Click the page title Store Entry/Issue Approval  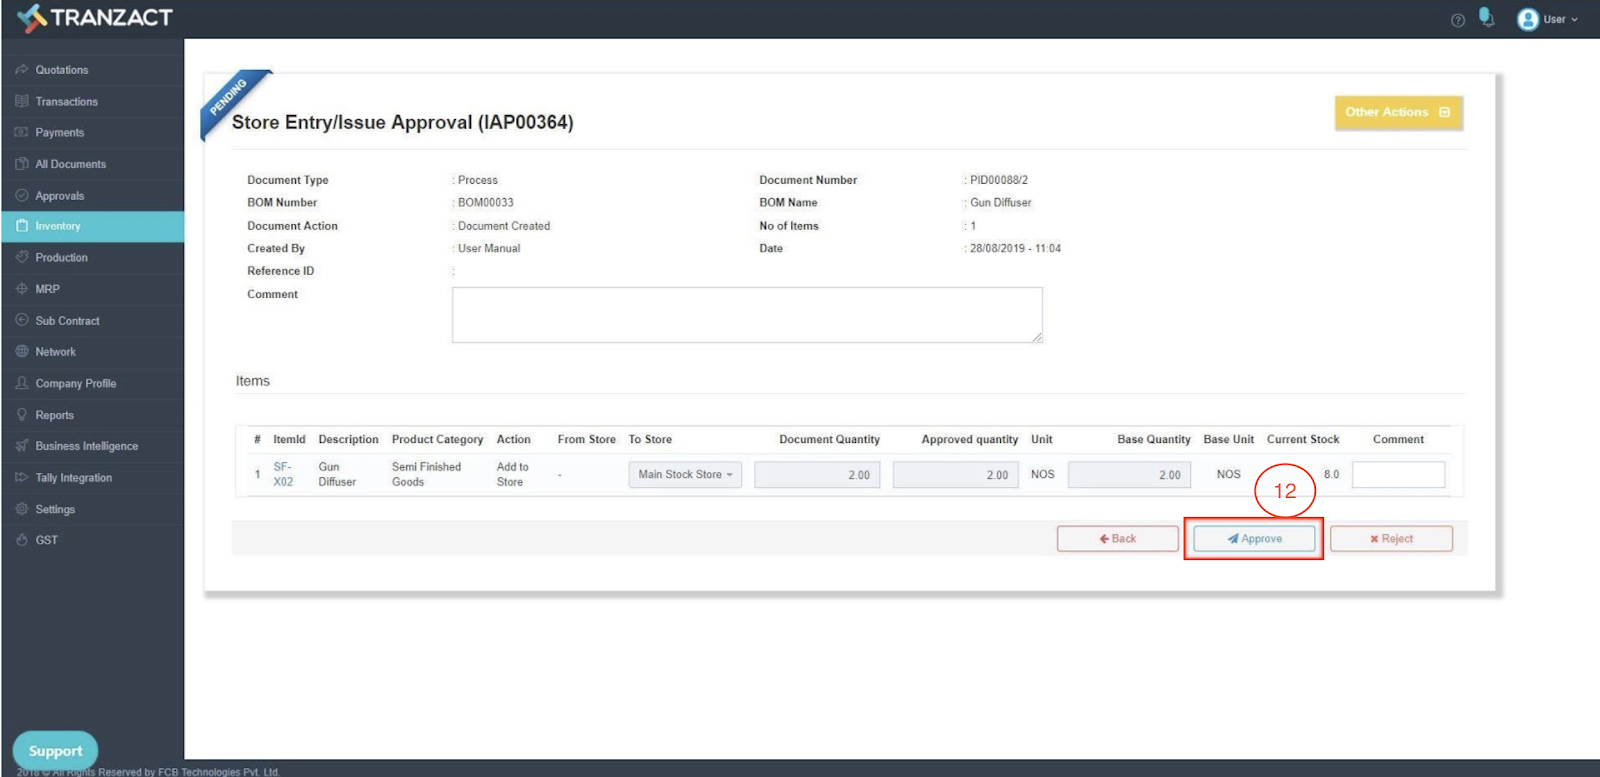[x=402, y=122]
